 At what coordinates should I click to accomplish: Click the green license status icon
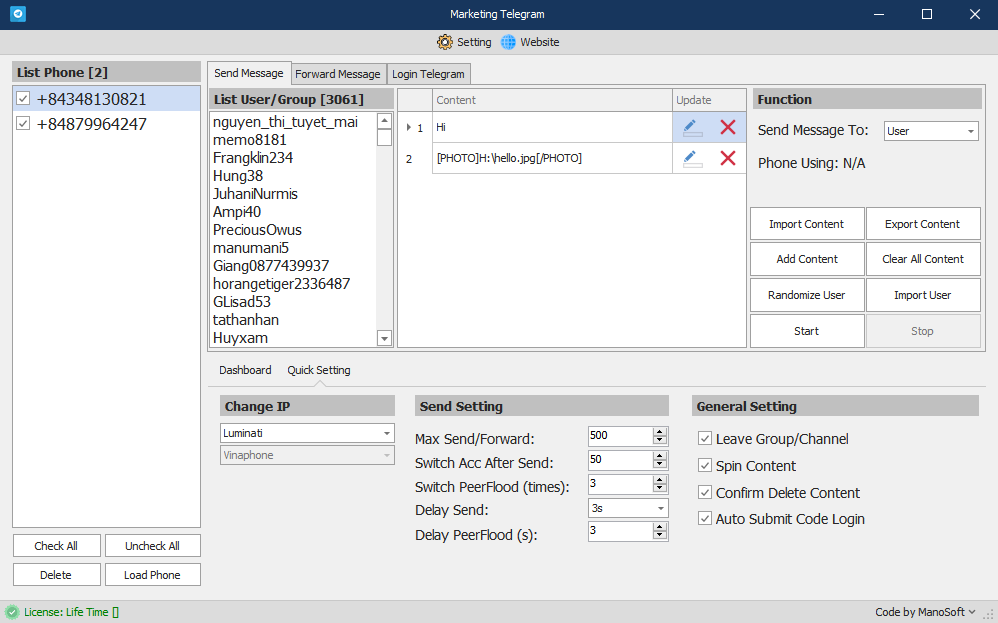pyautogui.click(x=12, y=612)
